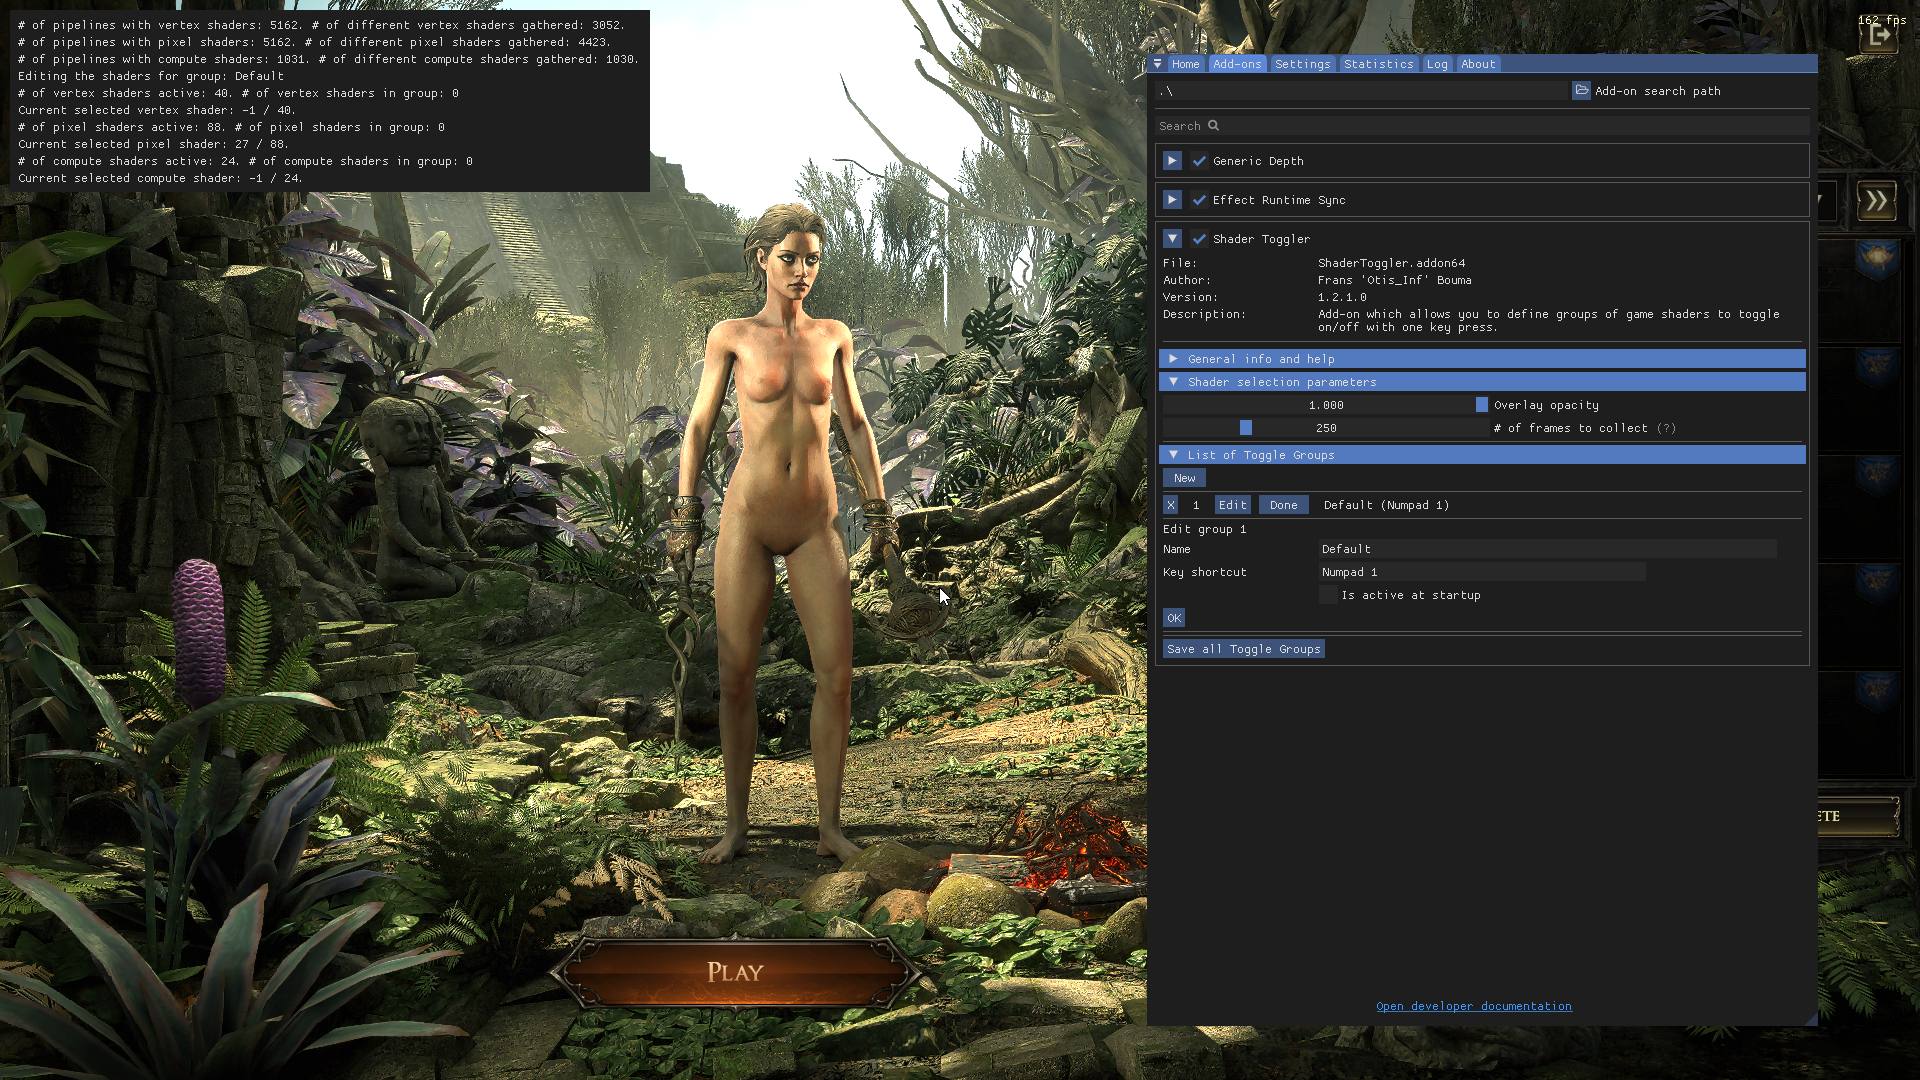The height and width of the screenshot is (1080, 1920).
Task: Collapse the Shader selection parameters section
Action: pos(1482,382)
